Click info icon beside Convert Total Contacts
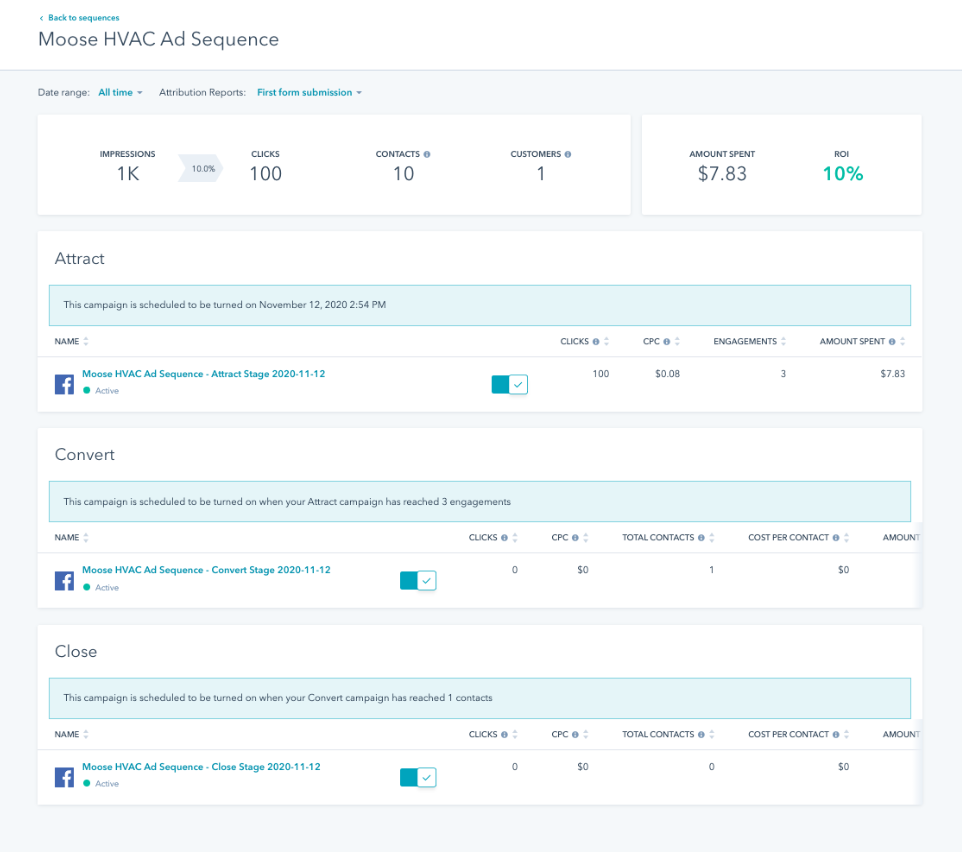962x852 pixels. [701, 538]
